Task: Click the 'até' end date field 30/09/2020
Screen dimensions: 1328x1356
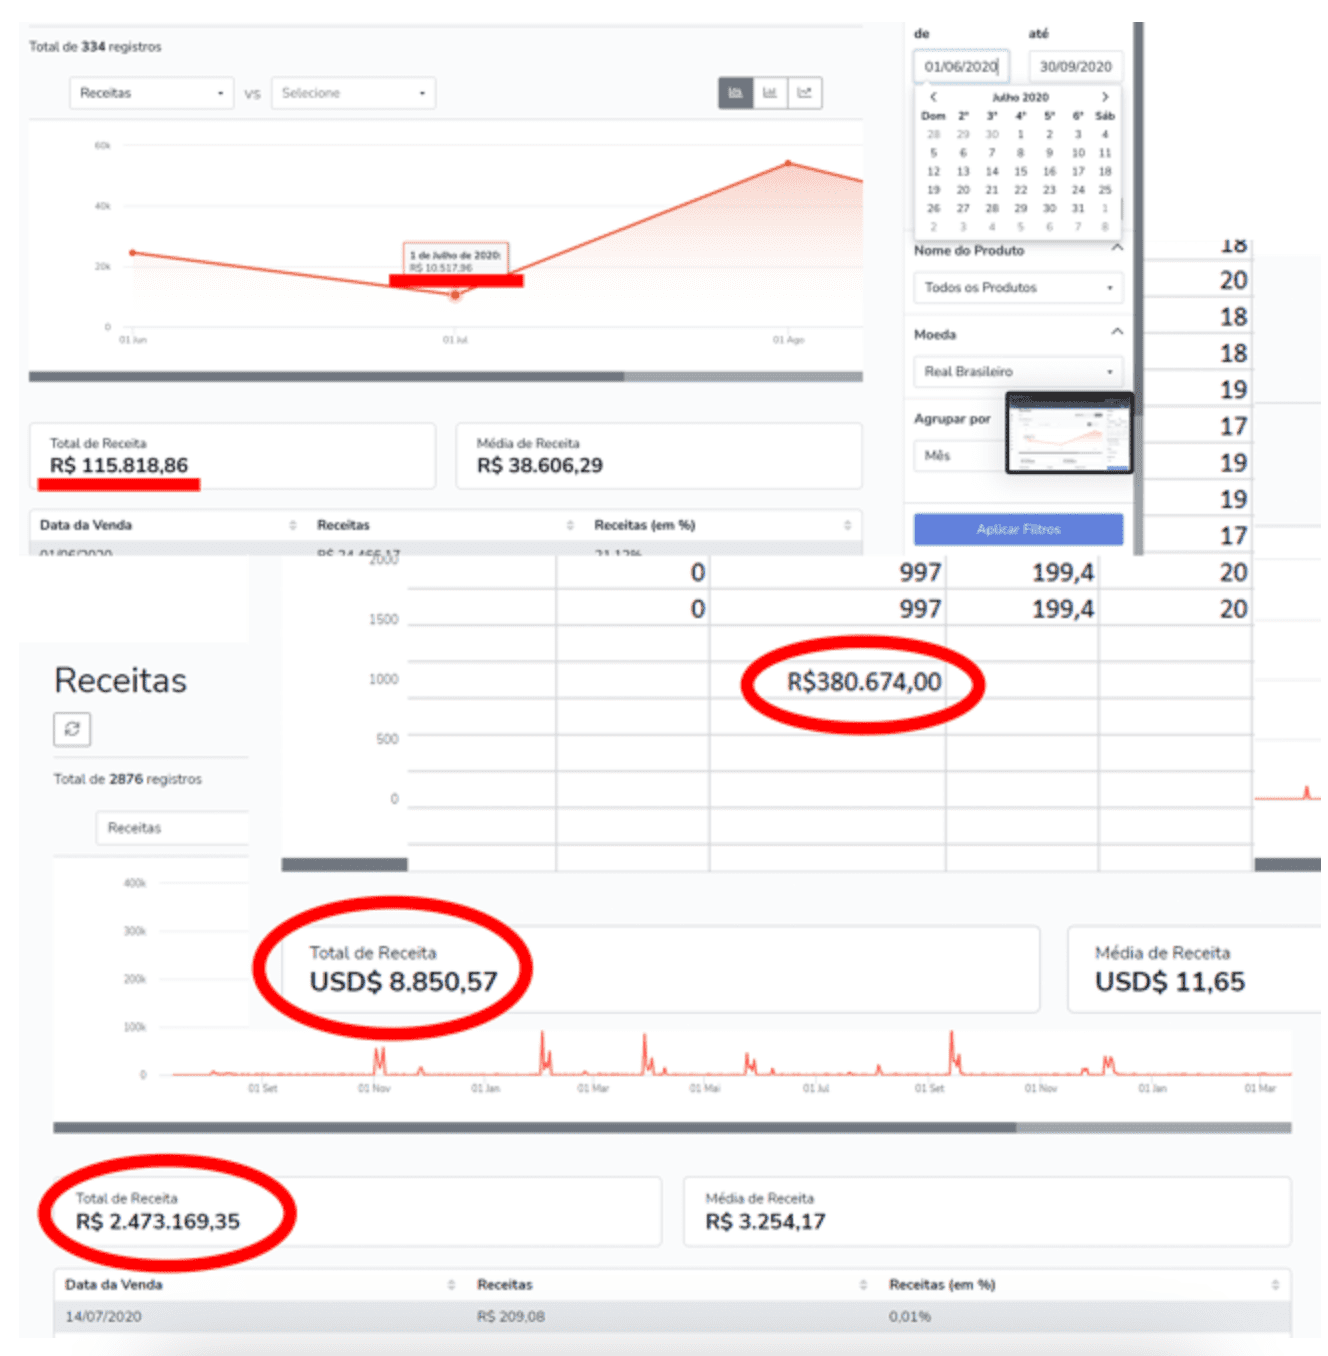Action: 1075,67
